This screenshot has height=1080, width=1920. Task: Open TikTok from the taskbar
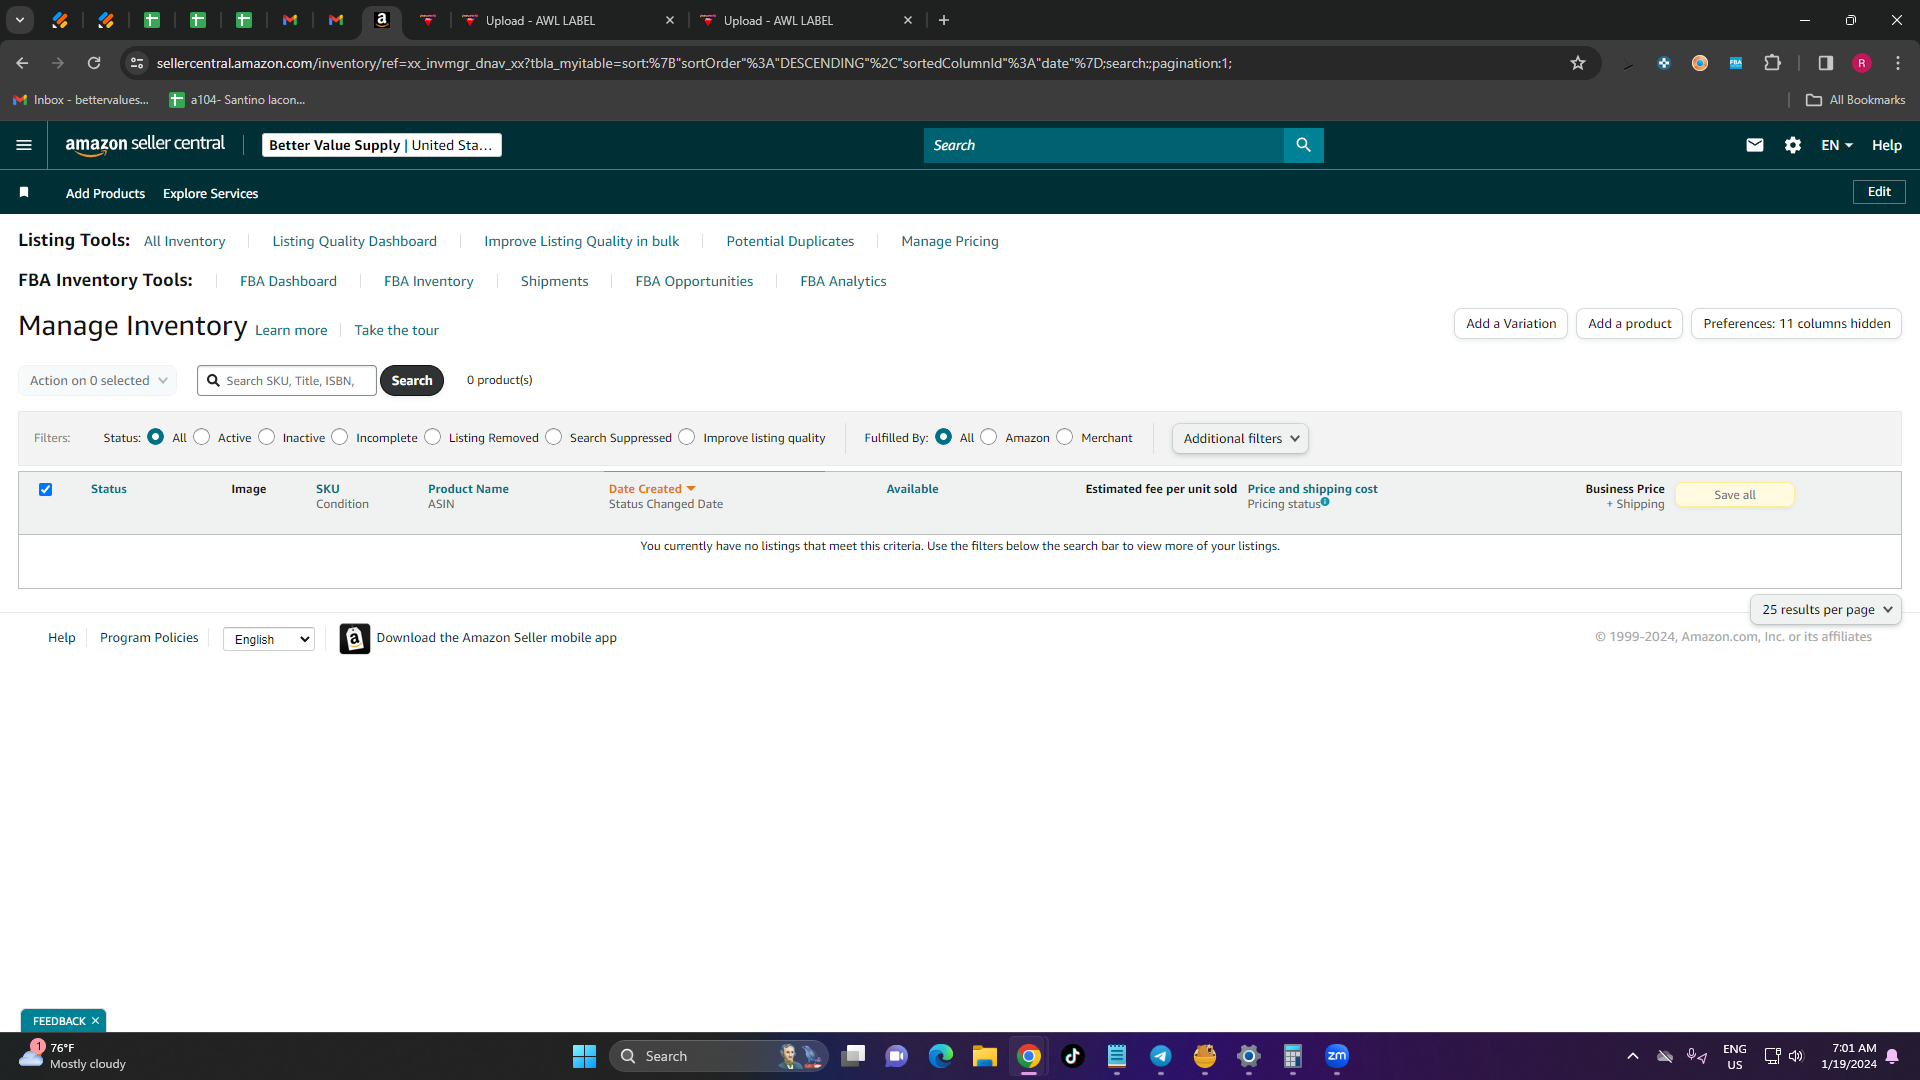(1072, 1056)
